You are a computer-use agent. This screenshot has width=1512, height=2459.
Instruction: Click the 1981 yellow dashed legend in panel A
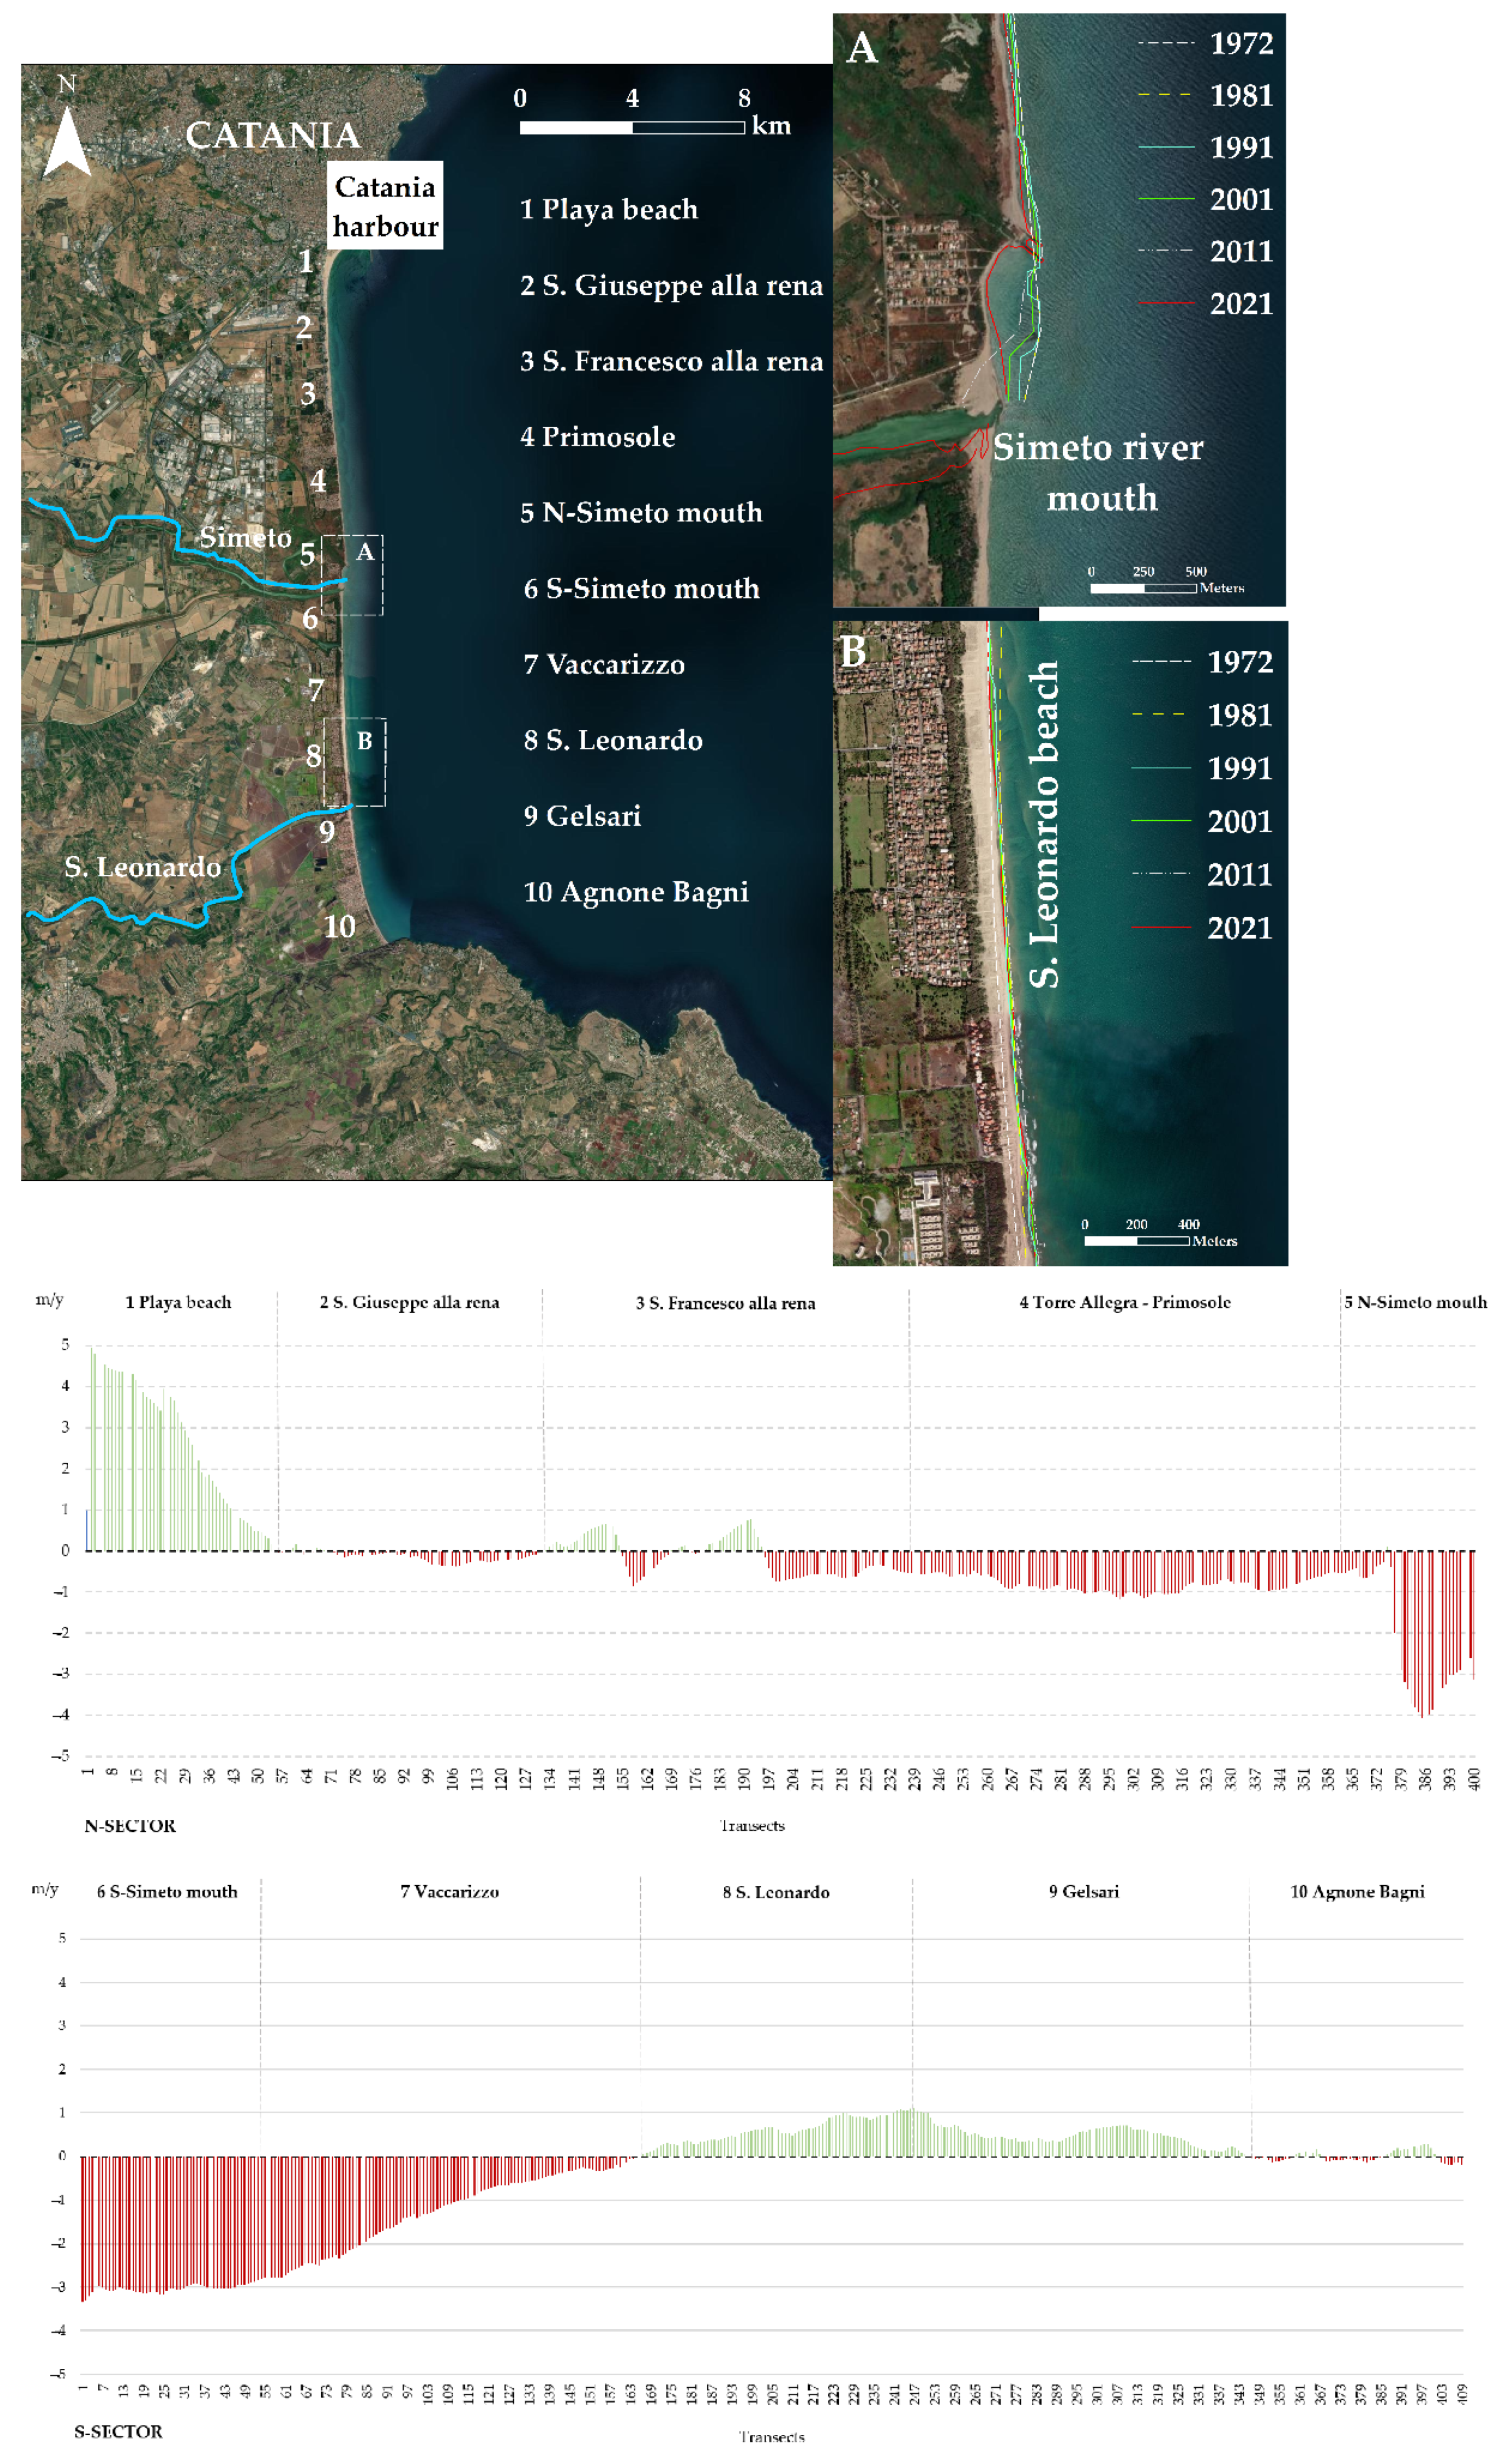pyautogui.click(x=1165, y=95)
